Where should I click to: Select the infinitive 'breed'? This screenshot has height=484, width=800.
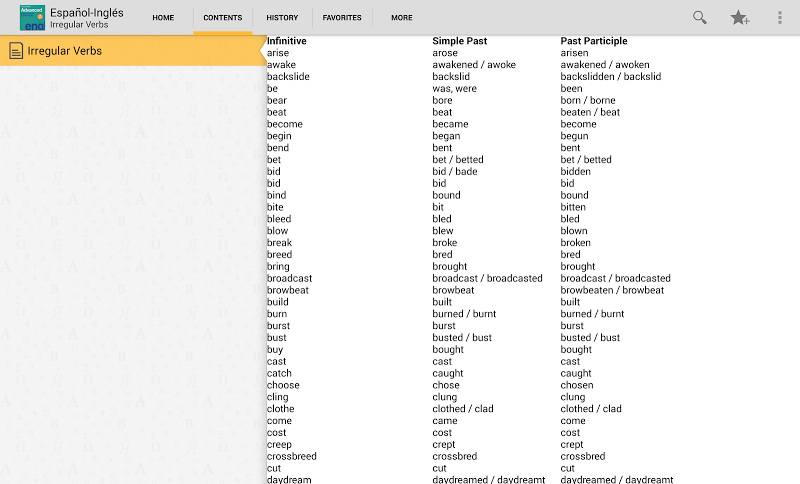point(280,254)
